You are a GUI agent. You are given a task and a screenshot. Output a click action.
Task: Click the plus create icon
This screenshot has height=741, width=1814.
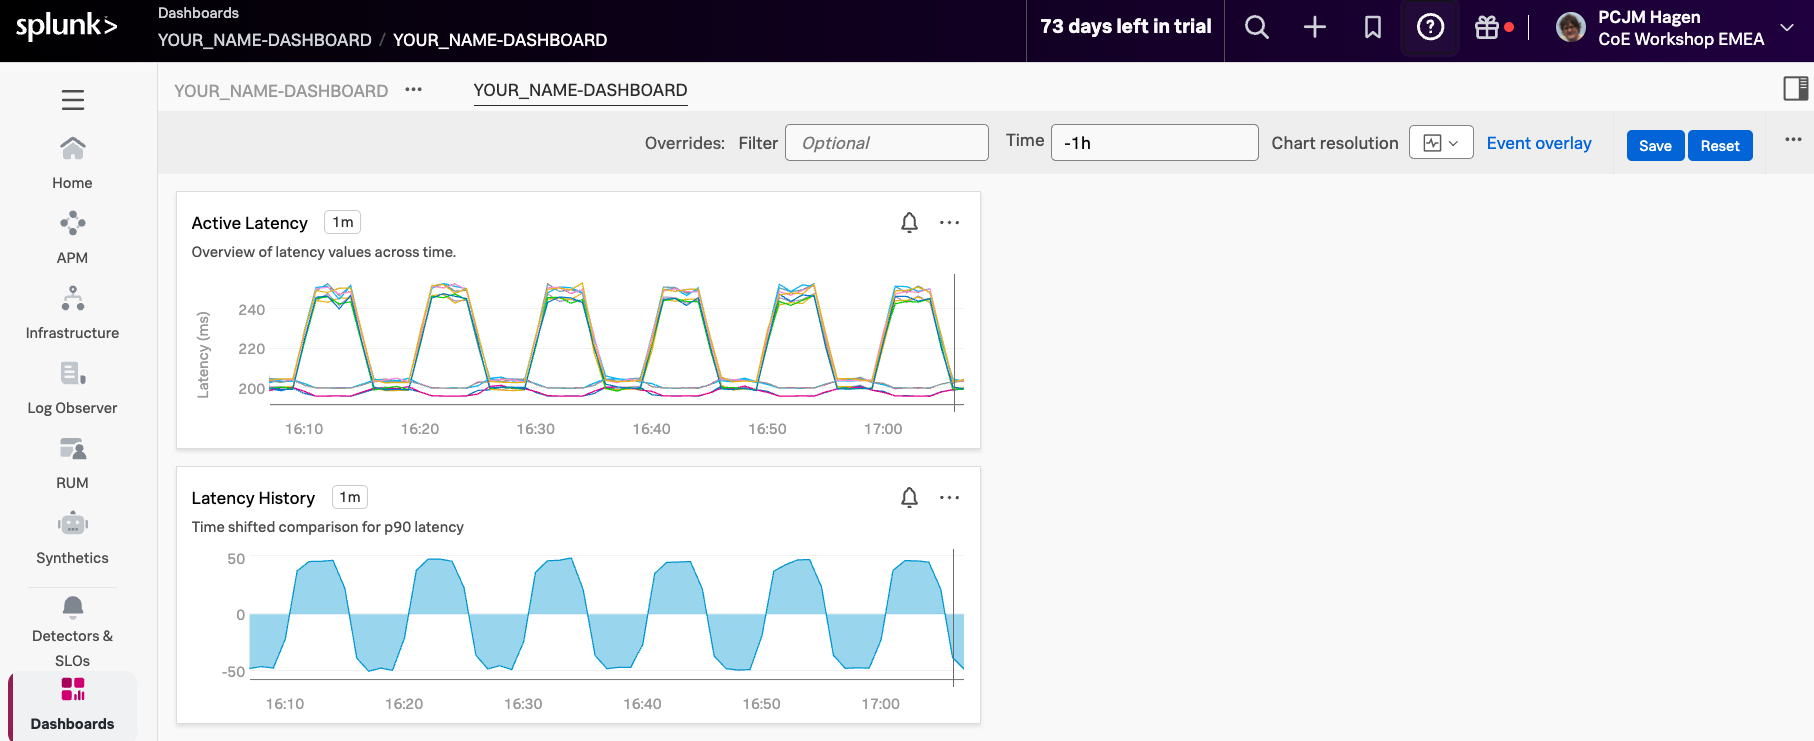point(1315,28)
